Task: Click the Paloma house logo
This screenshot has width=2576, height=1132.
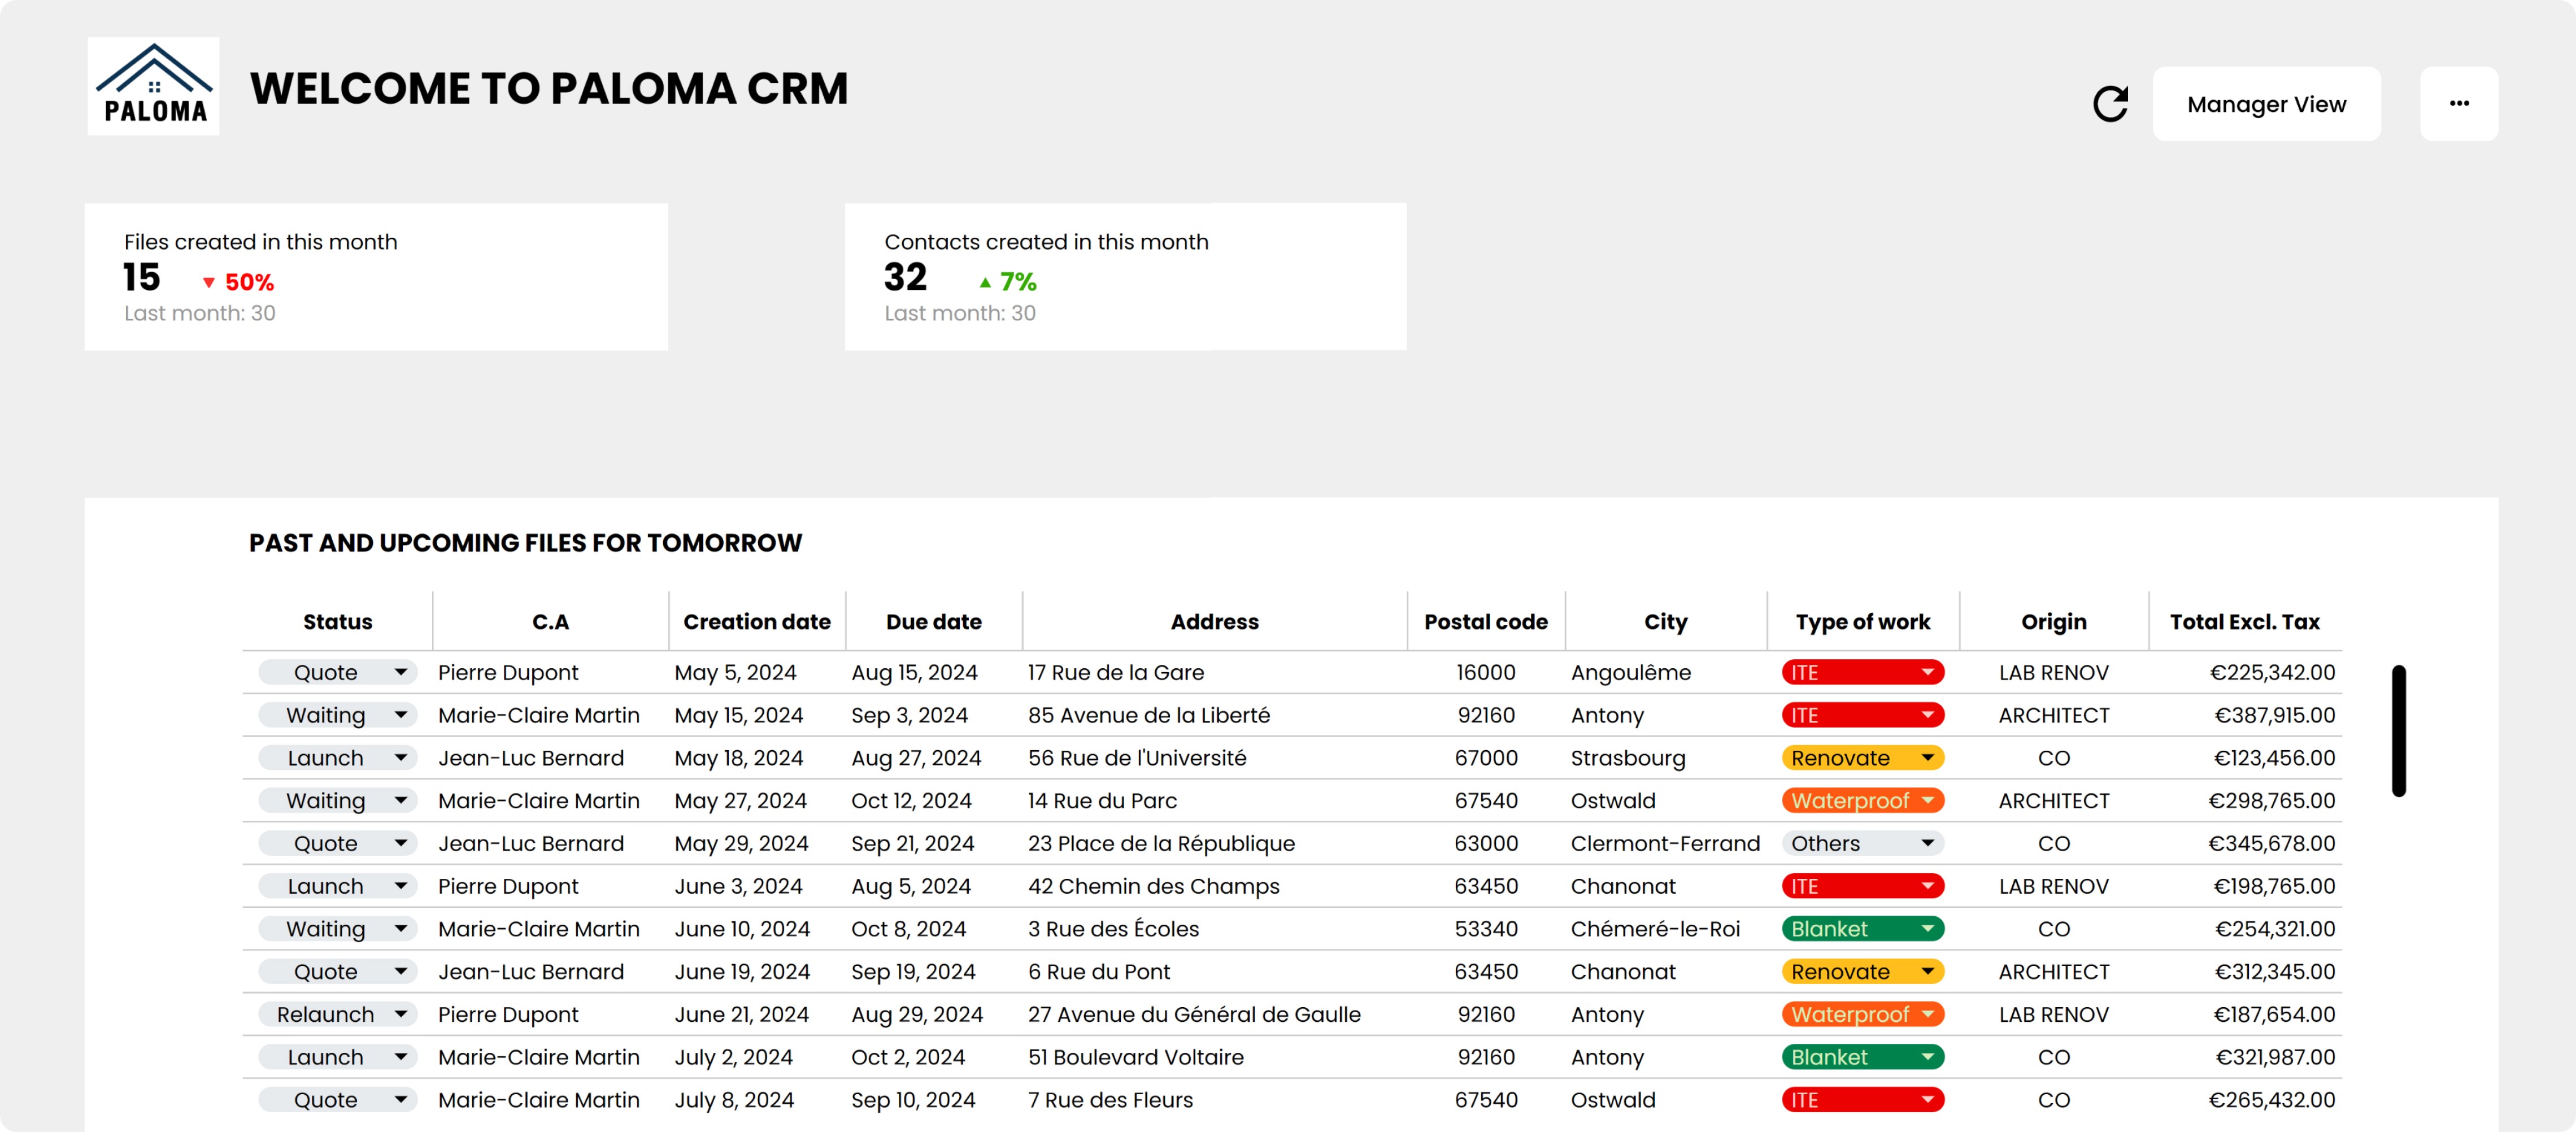Action: point(153,86)
